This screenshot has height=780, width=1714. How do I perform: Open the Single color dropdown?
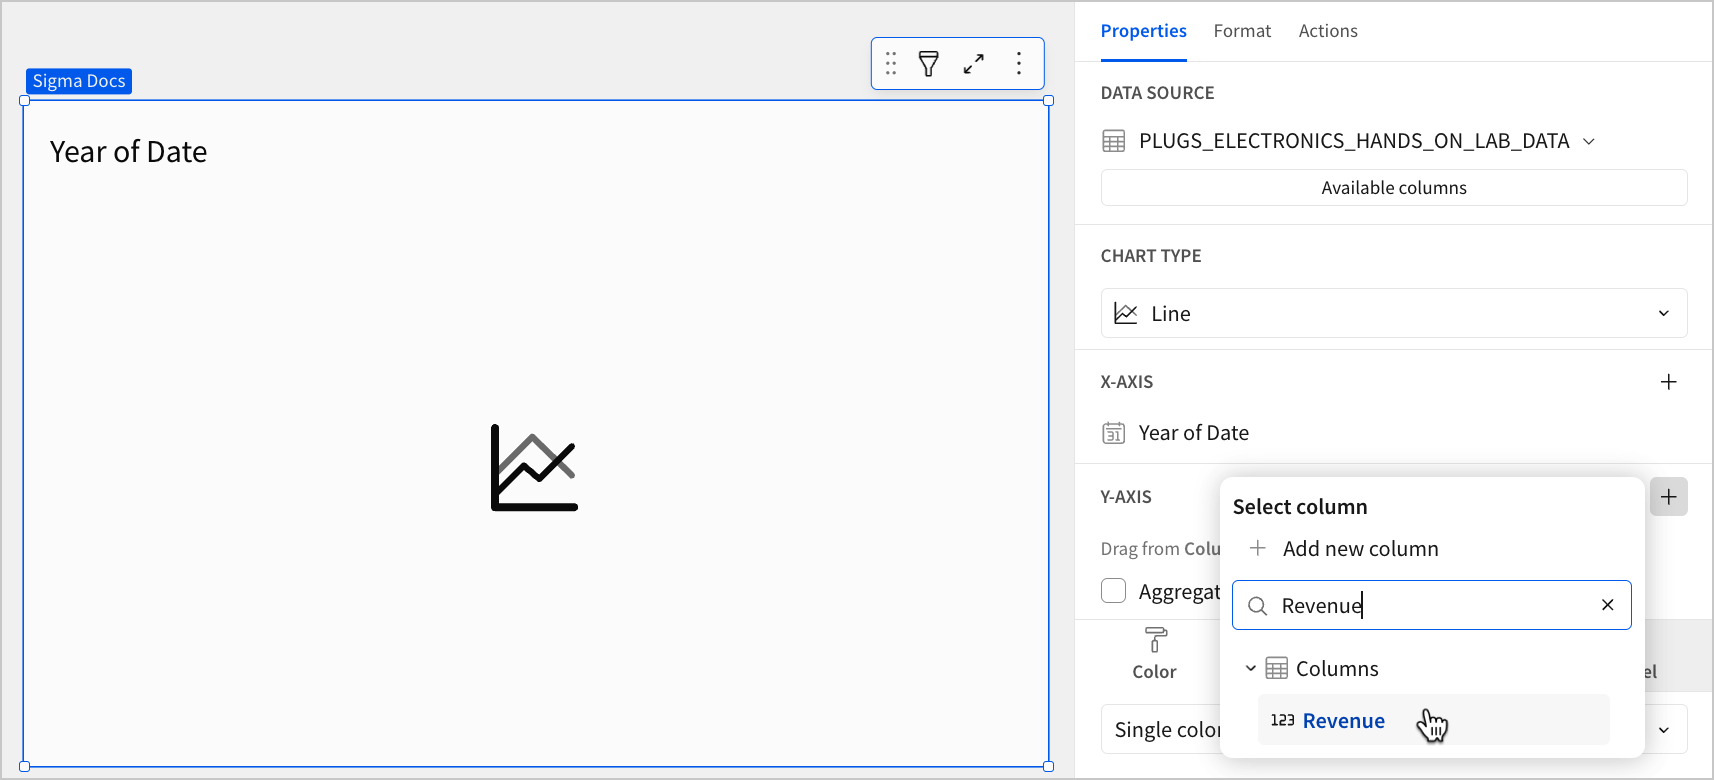[x=1663, y=729]
